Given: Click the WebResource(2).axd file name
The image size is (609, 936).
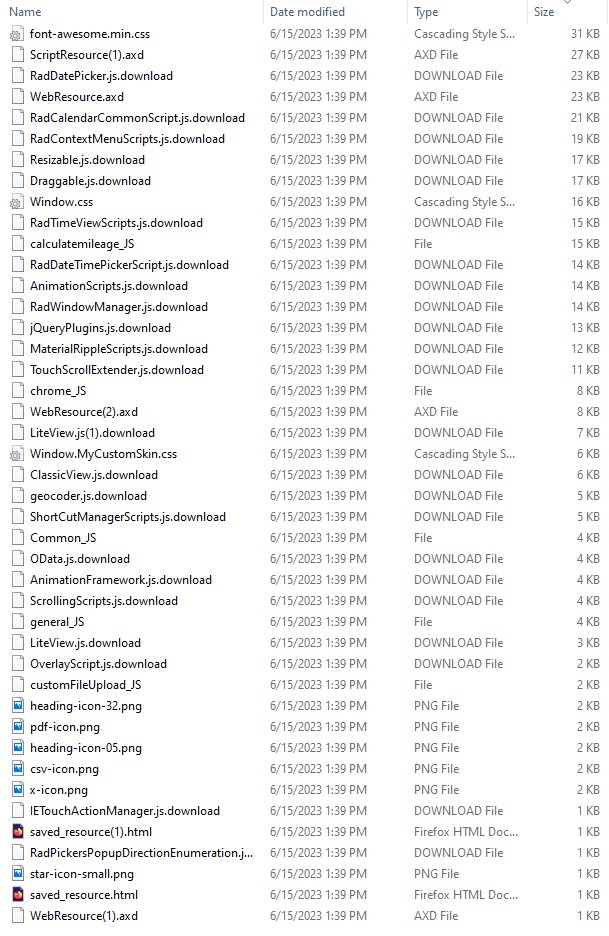Looking at the screenshot, I should pyautogui.click(x=84, y=412).
